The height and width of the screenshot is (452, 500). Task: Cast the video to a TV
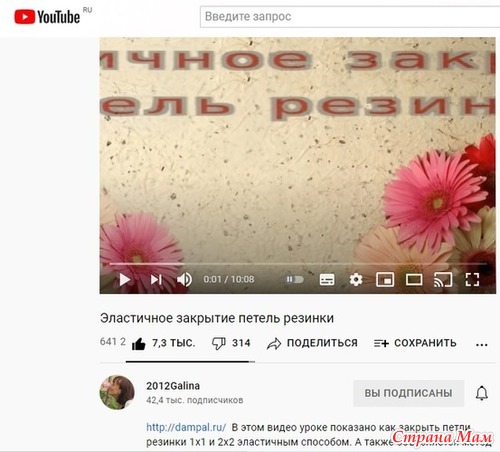pos(443,279)
